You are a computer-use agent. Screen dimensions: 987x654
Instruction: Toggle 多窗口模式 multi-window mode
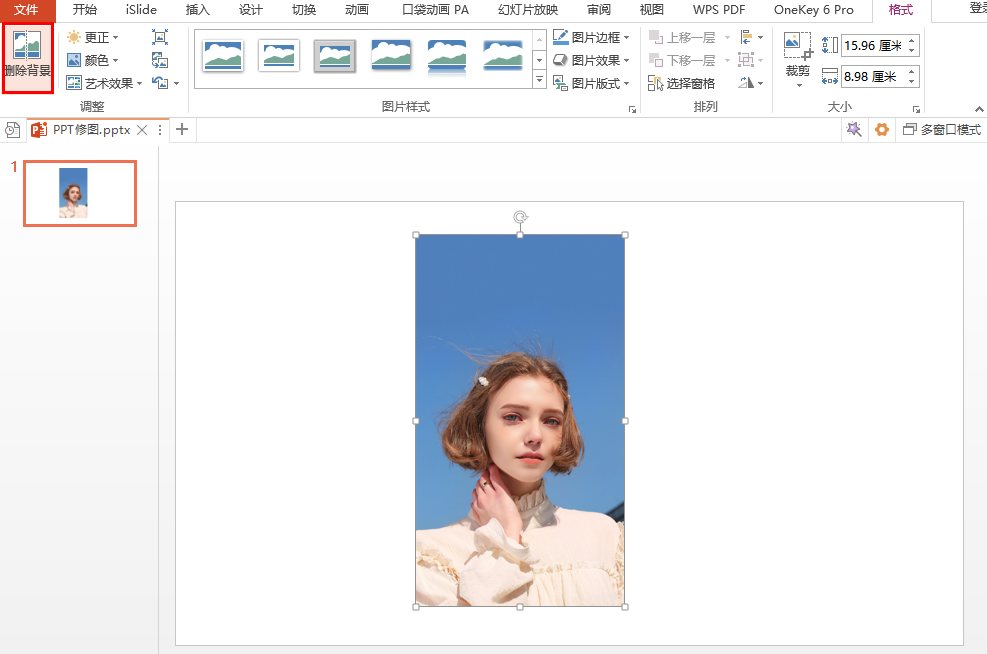point(941,130)
